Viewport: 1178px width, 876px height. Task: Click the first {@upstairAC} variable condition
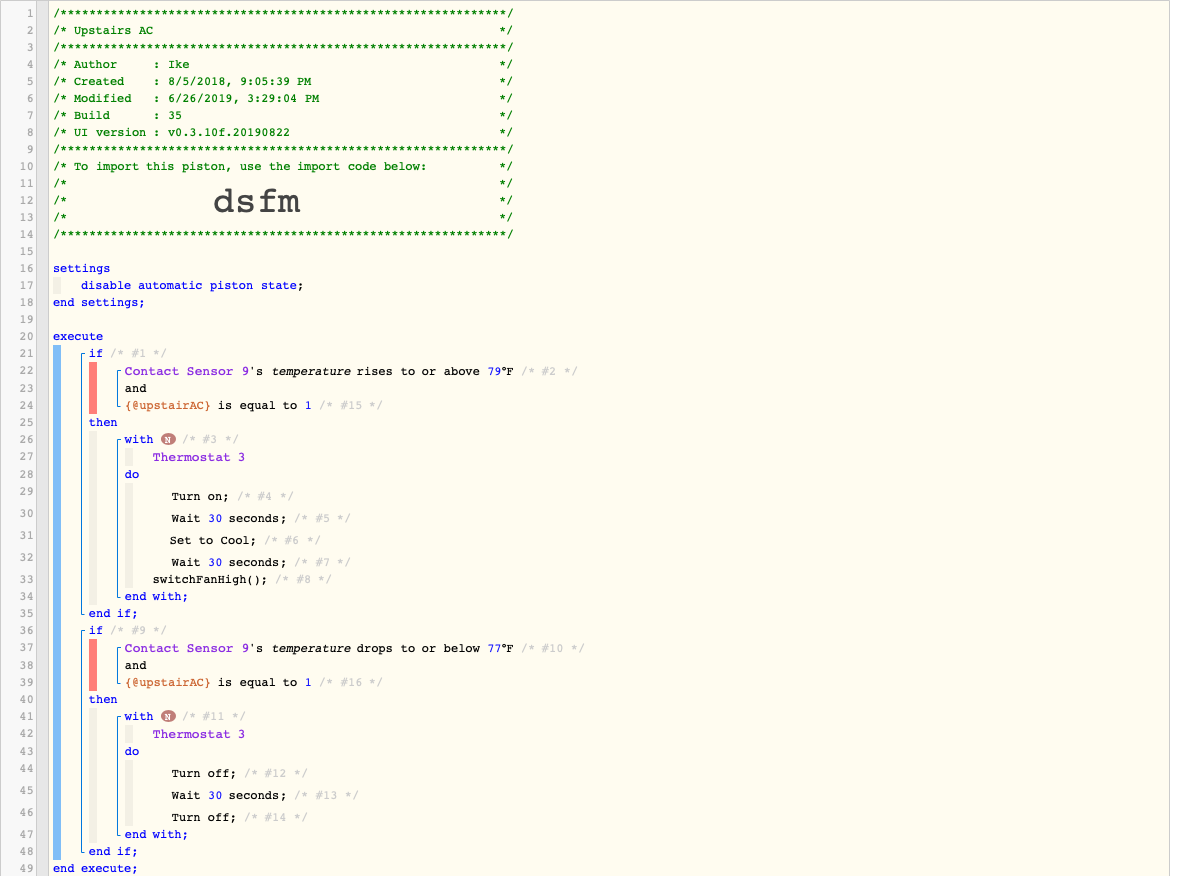point(218,406)
